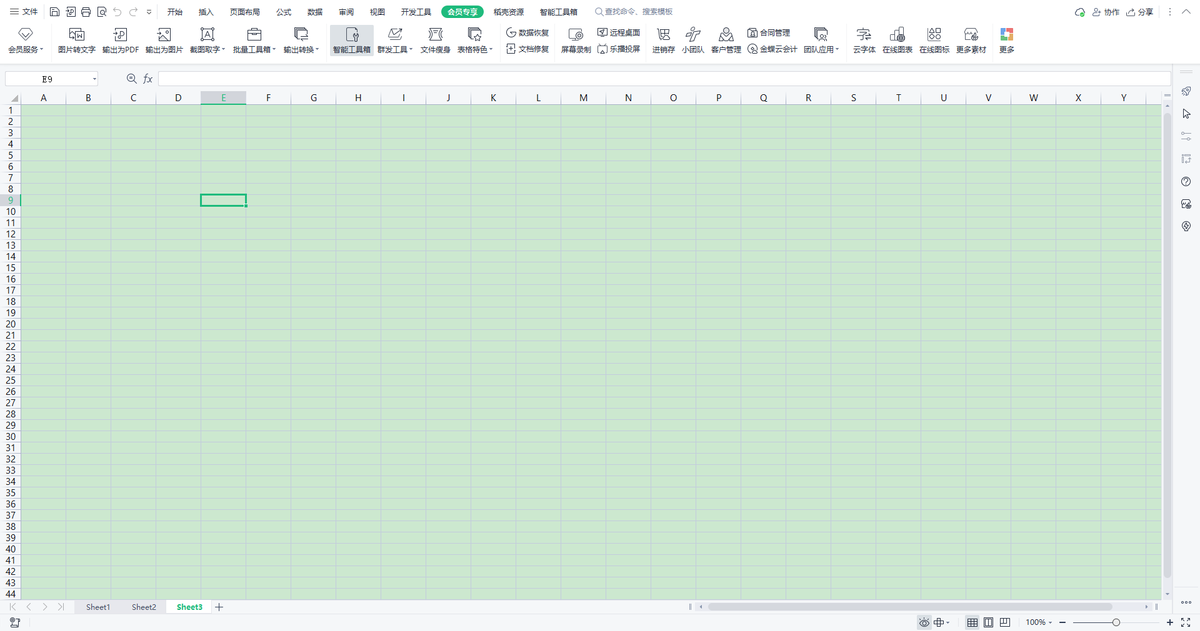Click the print preview icon

click(x=102, y=12)
